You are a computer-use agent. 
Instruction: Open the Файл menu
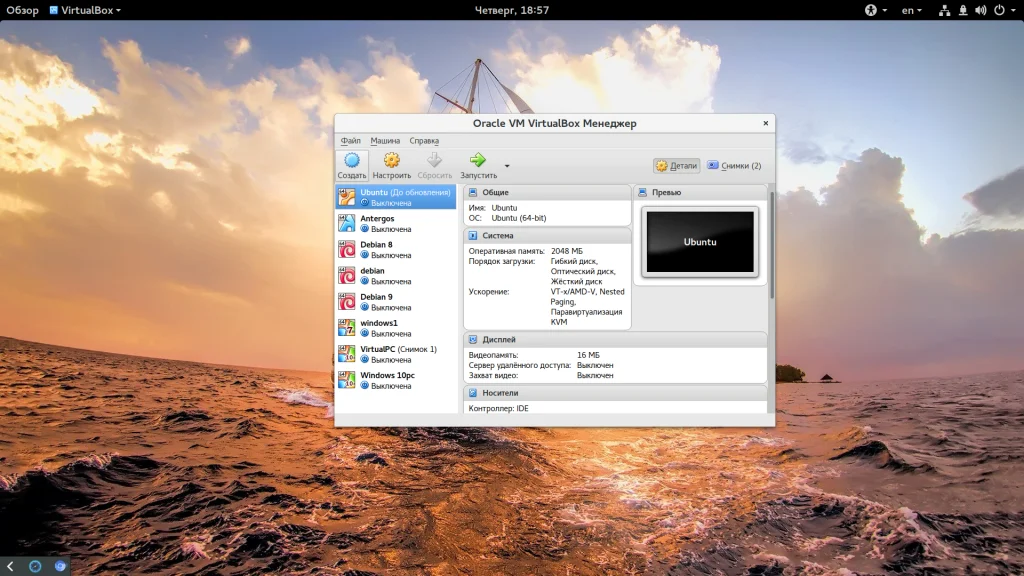pos(350,141)
